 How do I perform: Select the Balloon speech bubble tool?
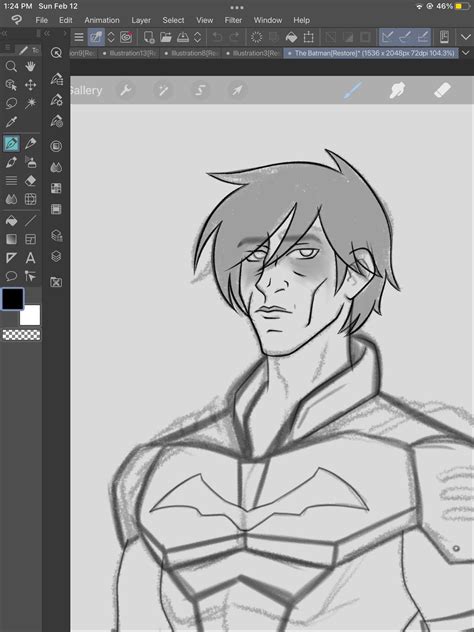tap(11, 276)
